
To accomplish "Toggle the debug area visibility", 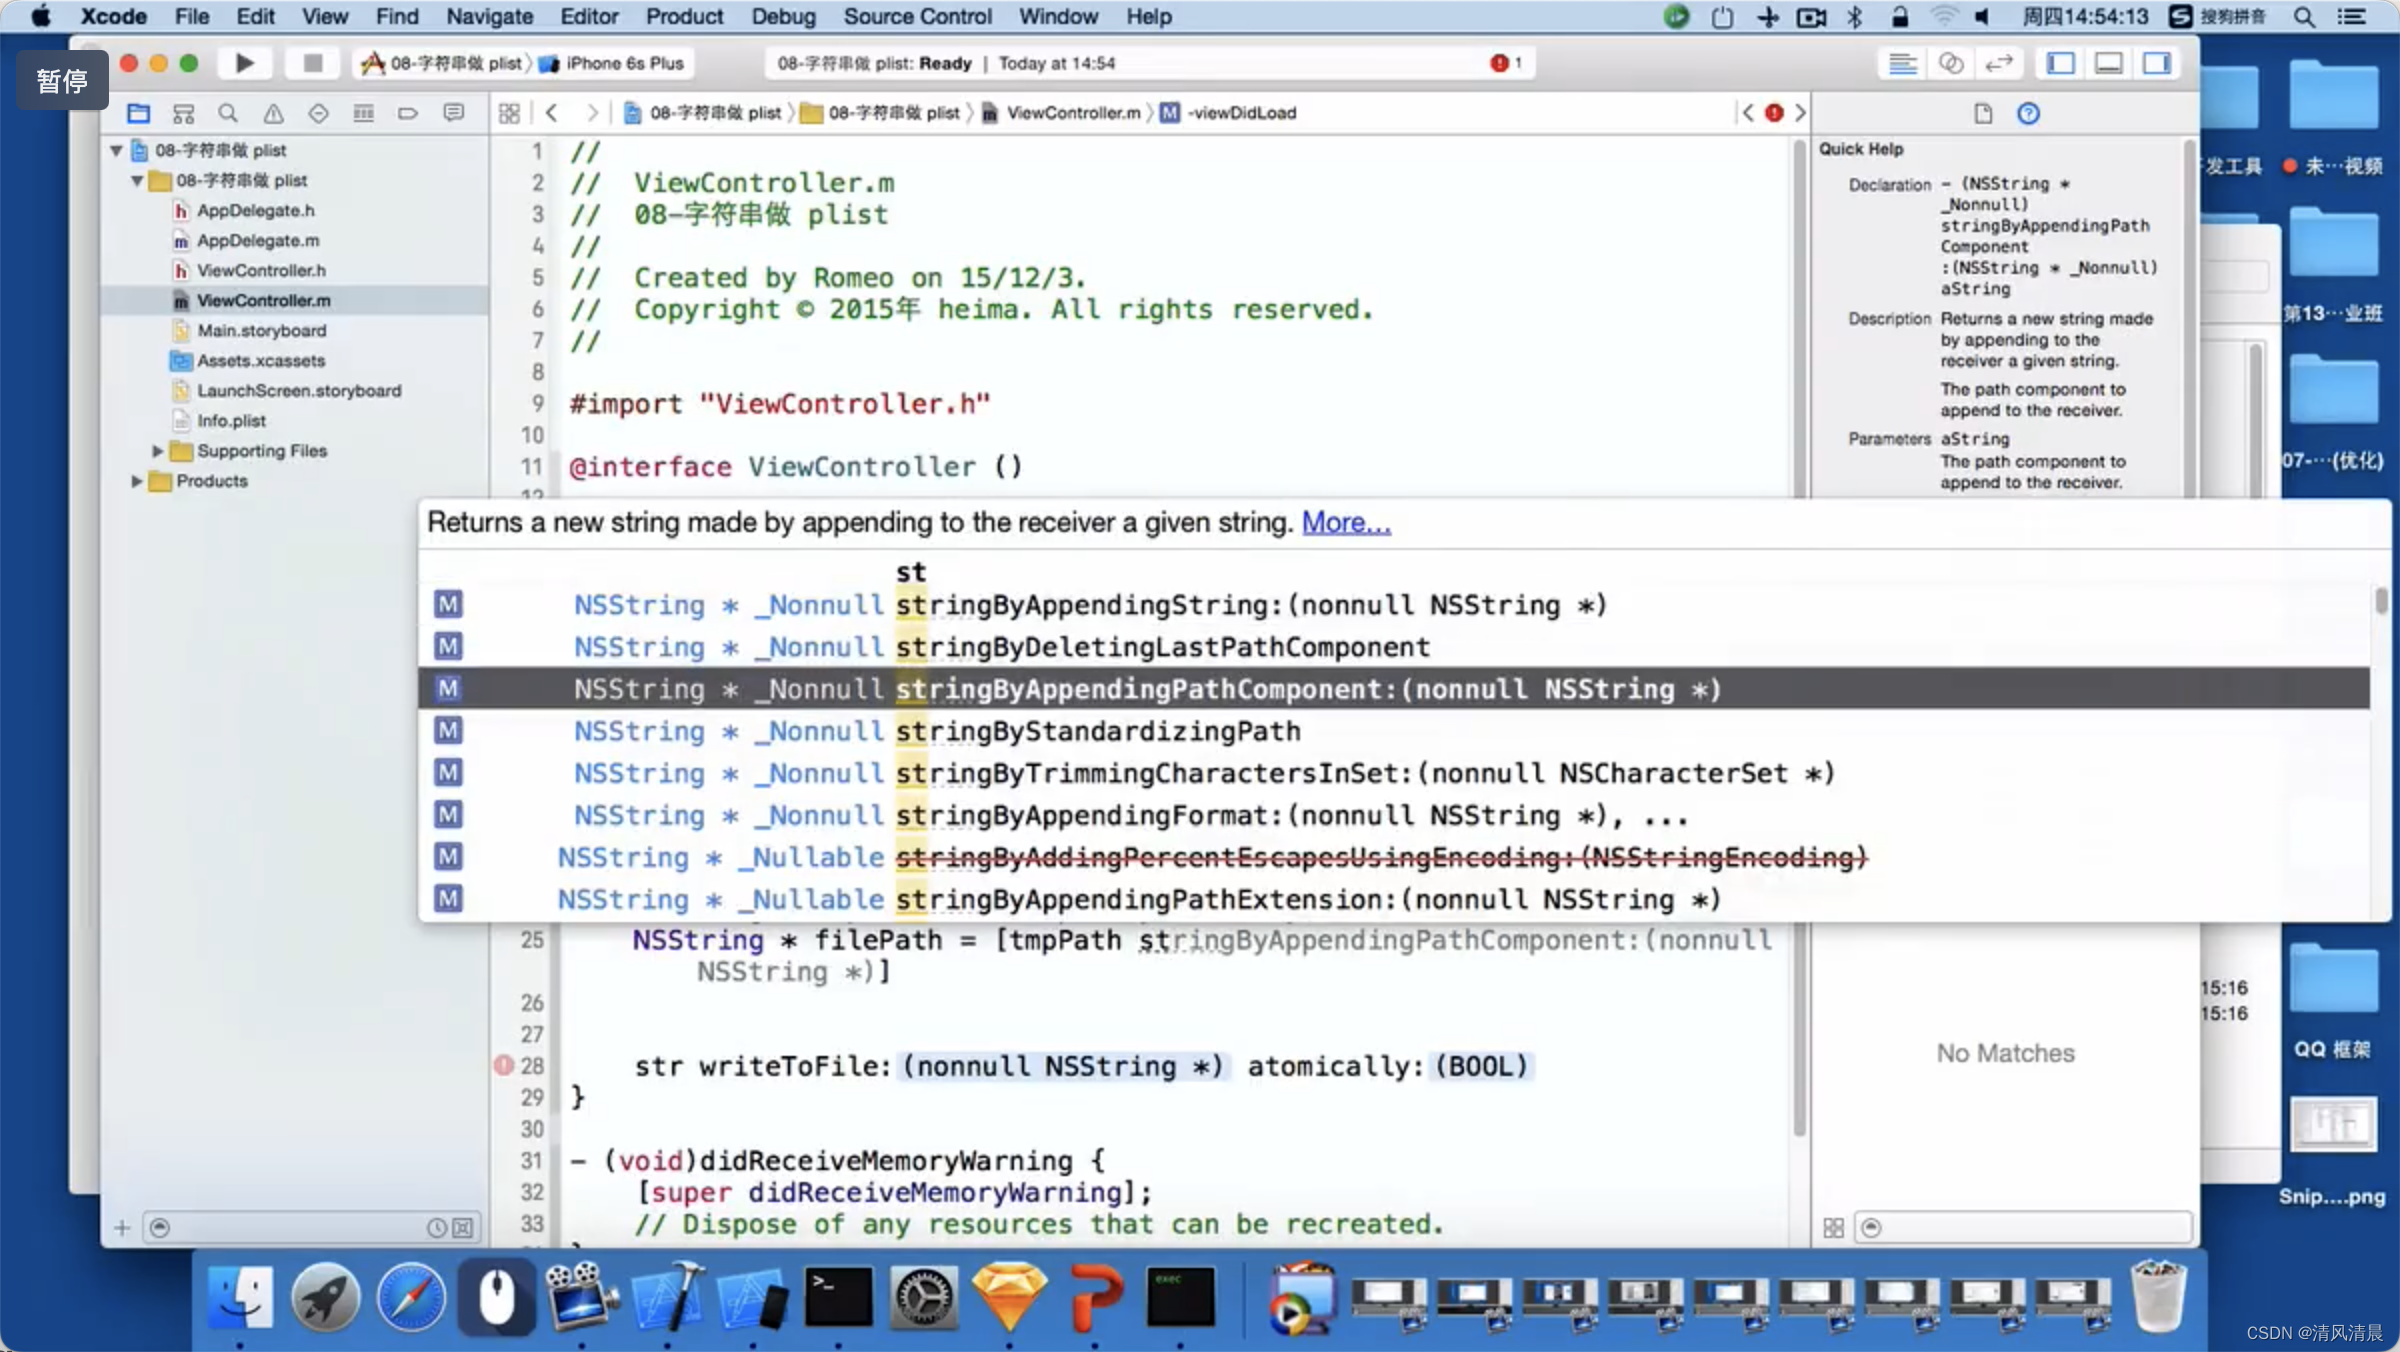I will pos(2108,63).
